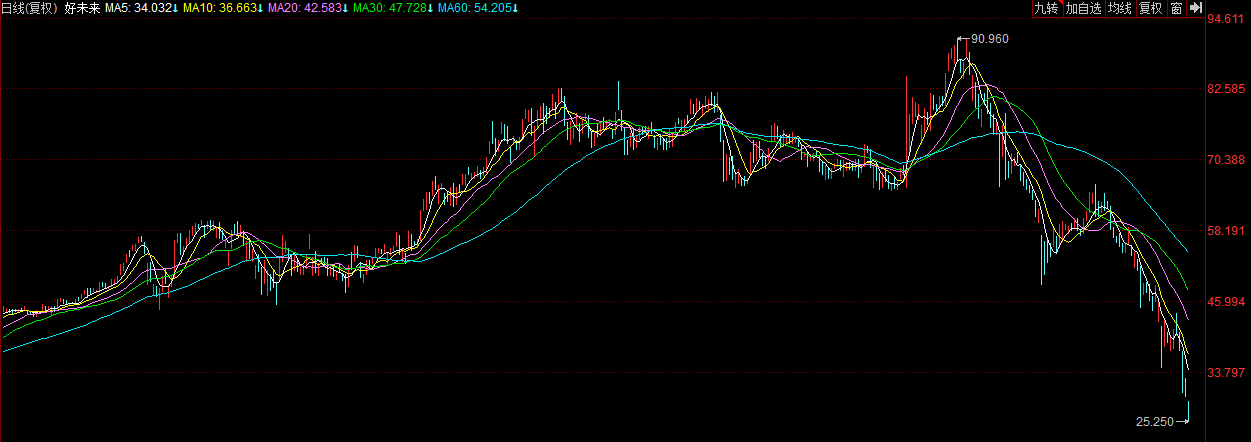The height and width of the screenshot is (442, 1251).
Task: Click the arrow-to-bar icon in the toolbar
Action: click(x=1194, y=8)
